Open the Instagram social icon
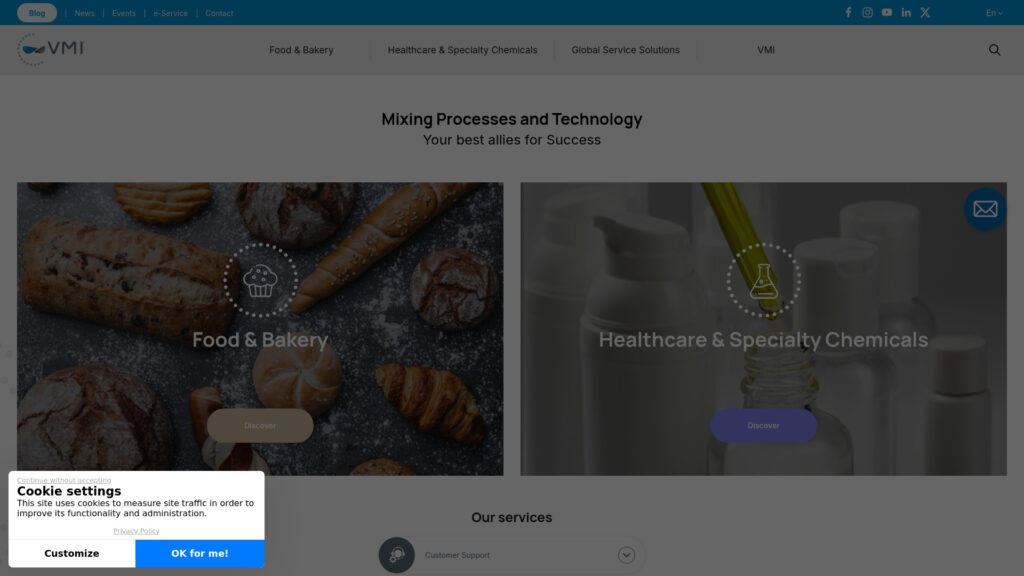 coord(867,12)
